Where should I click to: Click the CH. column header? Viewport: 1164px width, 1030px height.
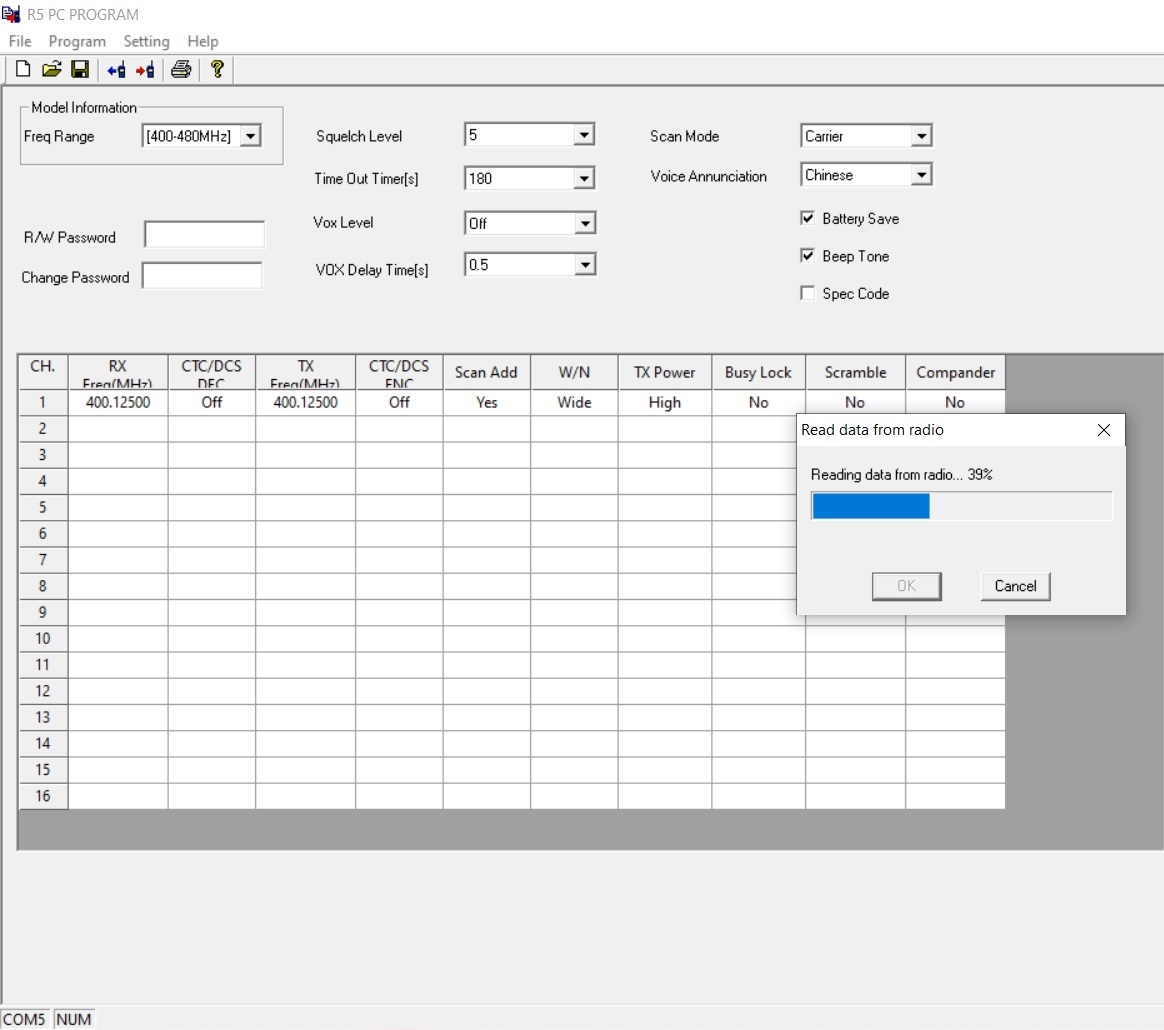coord(42,372)
